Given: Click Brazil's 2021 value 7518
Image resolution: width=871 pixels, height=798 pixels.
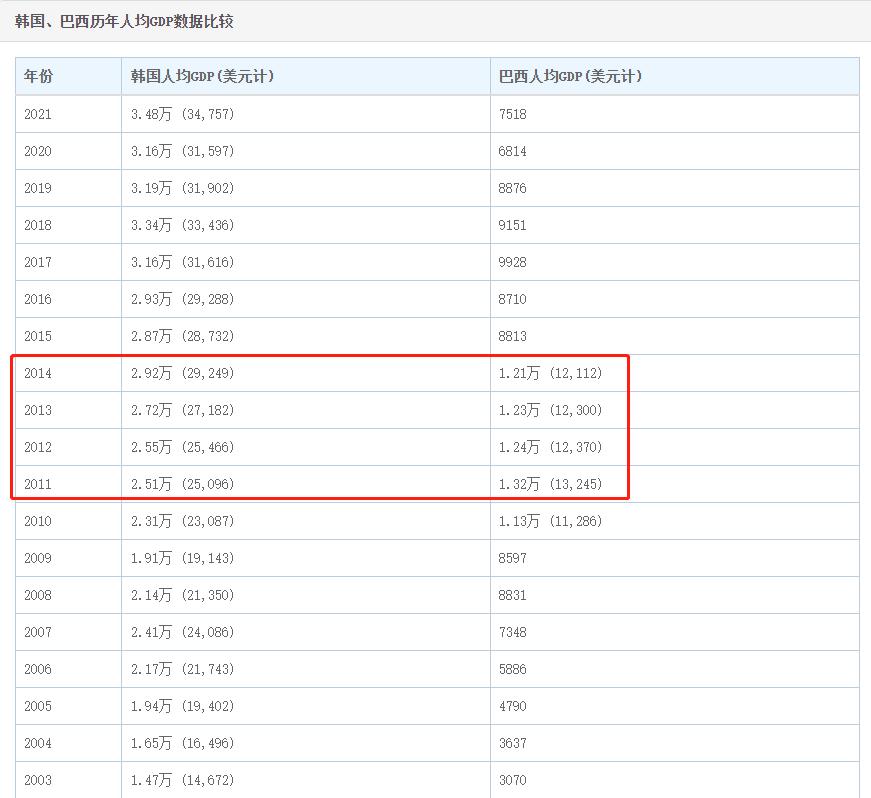Looking at the screenshot, I should point(513,114).
